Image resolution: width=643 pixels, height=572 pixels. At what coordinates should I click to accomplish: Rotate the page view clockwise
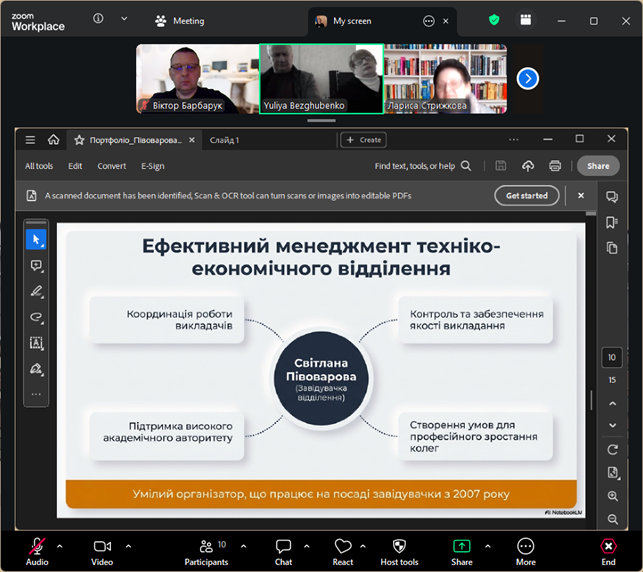[612, 450]
